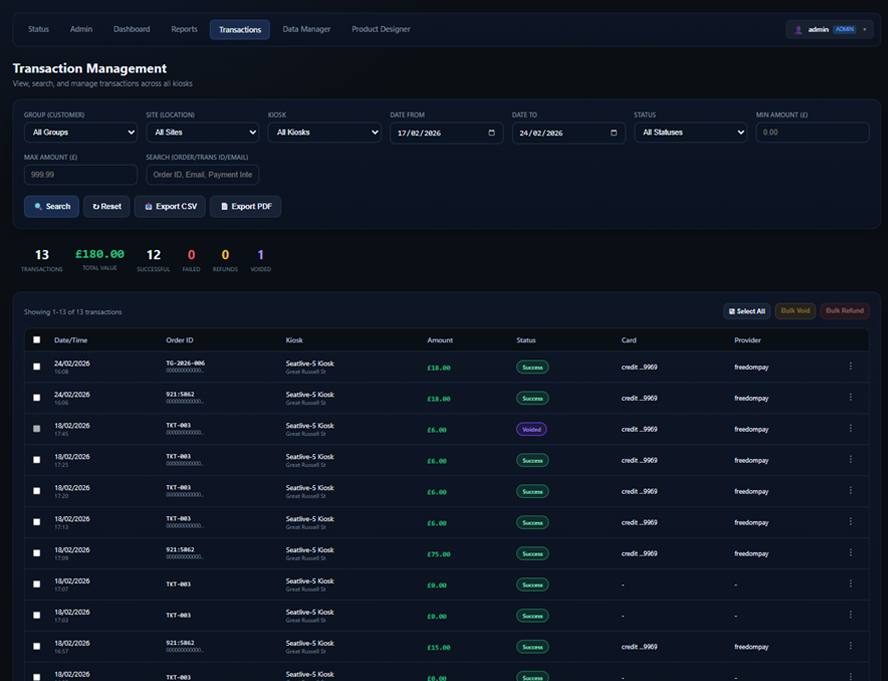Expand the Group (Customer) dropdown
This screenshot has height=681, width=888.
(x=81, y=132)
